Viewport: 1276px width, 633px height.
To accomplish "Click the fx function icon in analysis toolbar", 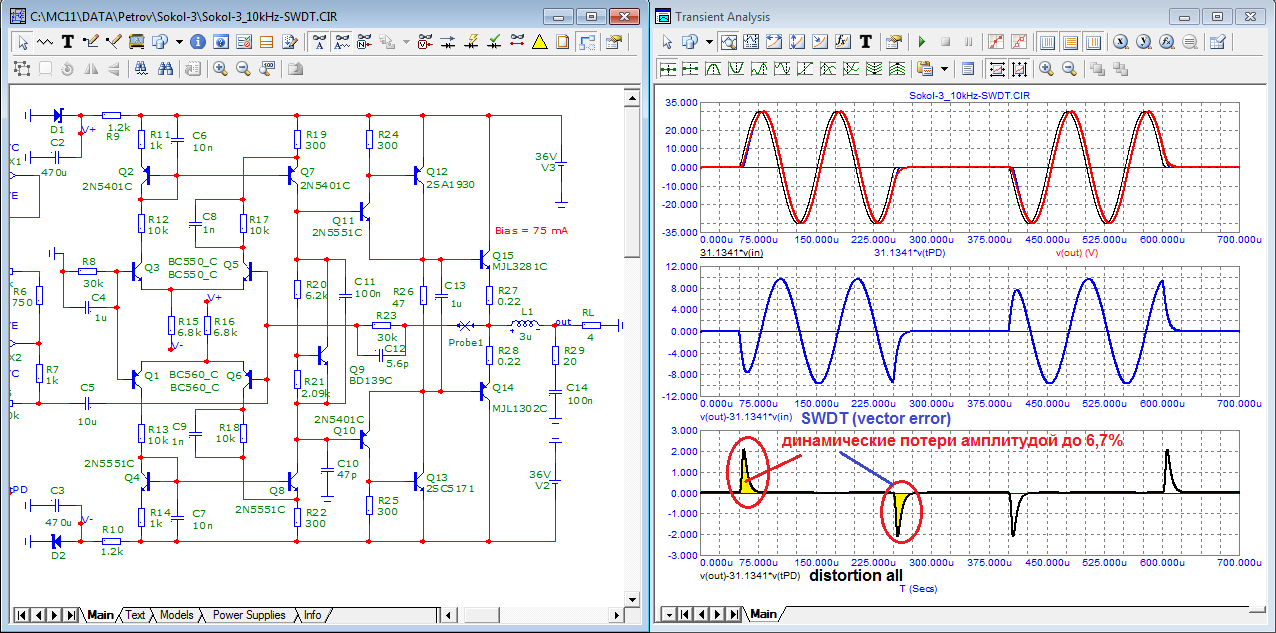I will pos(841,42).
